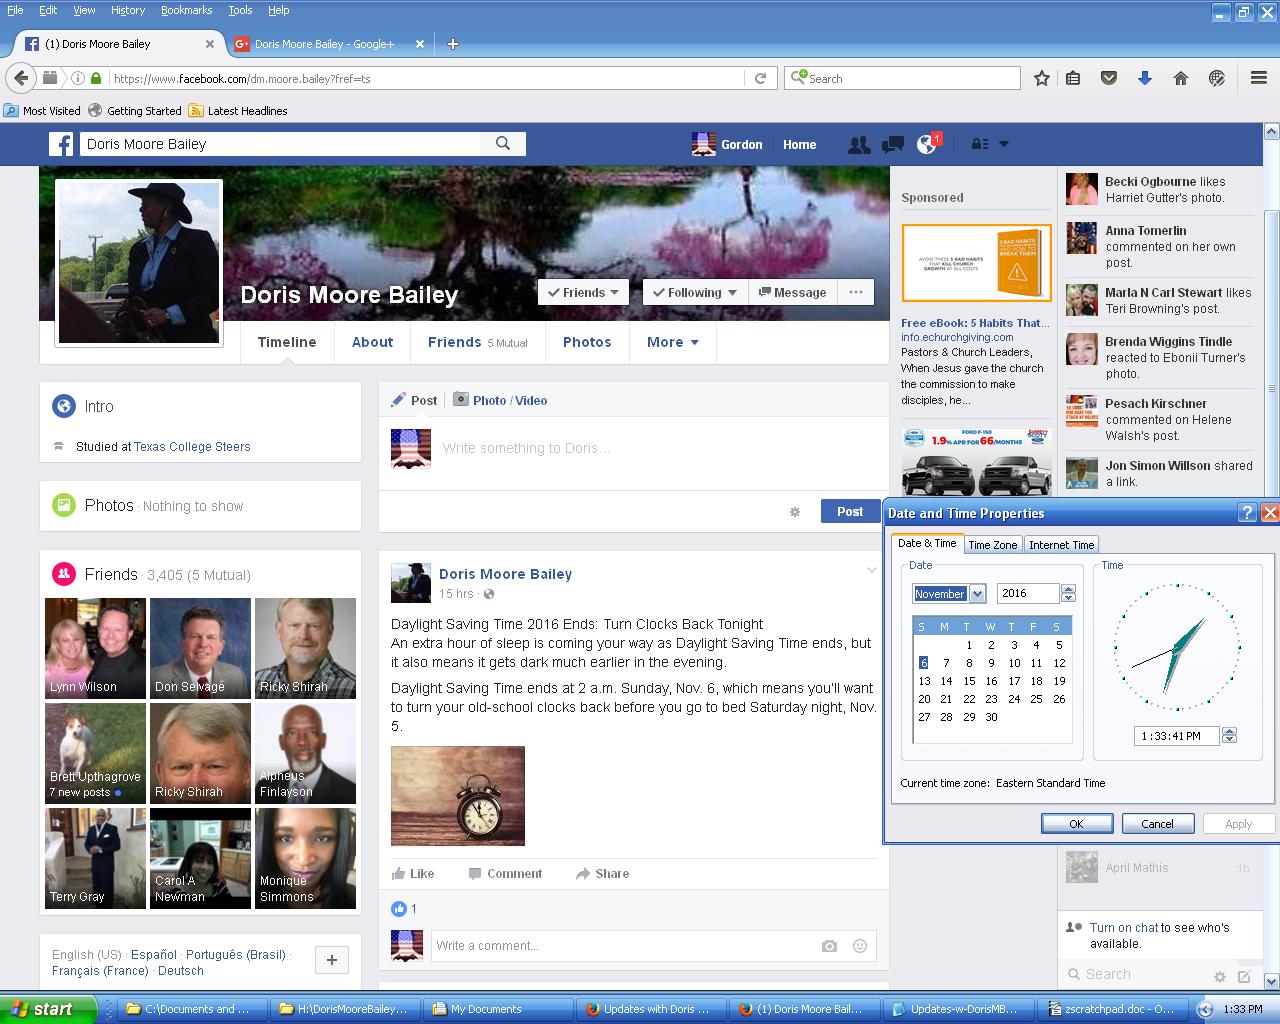Toggle the Following button on profile

pos(694,292)
